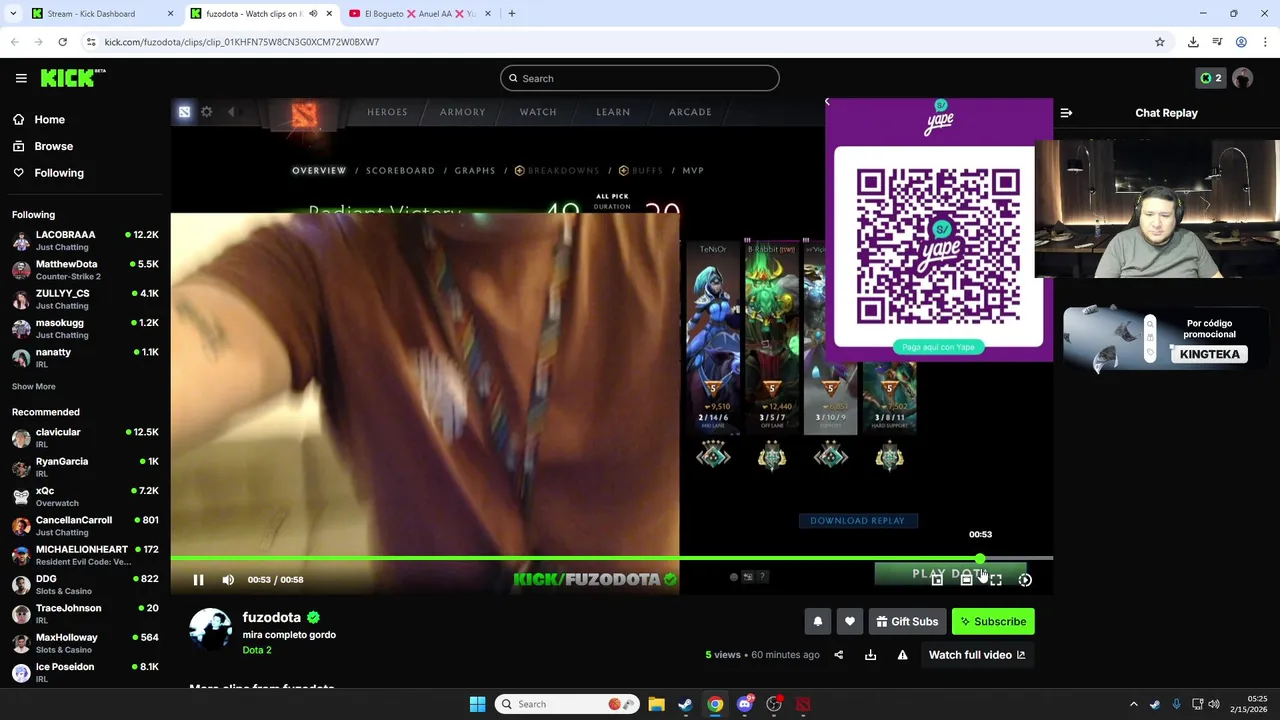Toggle mini player mode icon
1280x720 pixels.
click(937, 580)
